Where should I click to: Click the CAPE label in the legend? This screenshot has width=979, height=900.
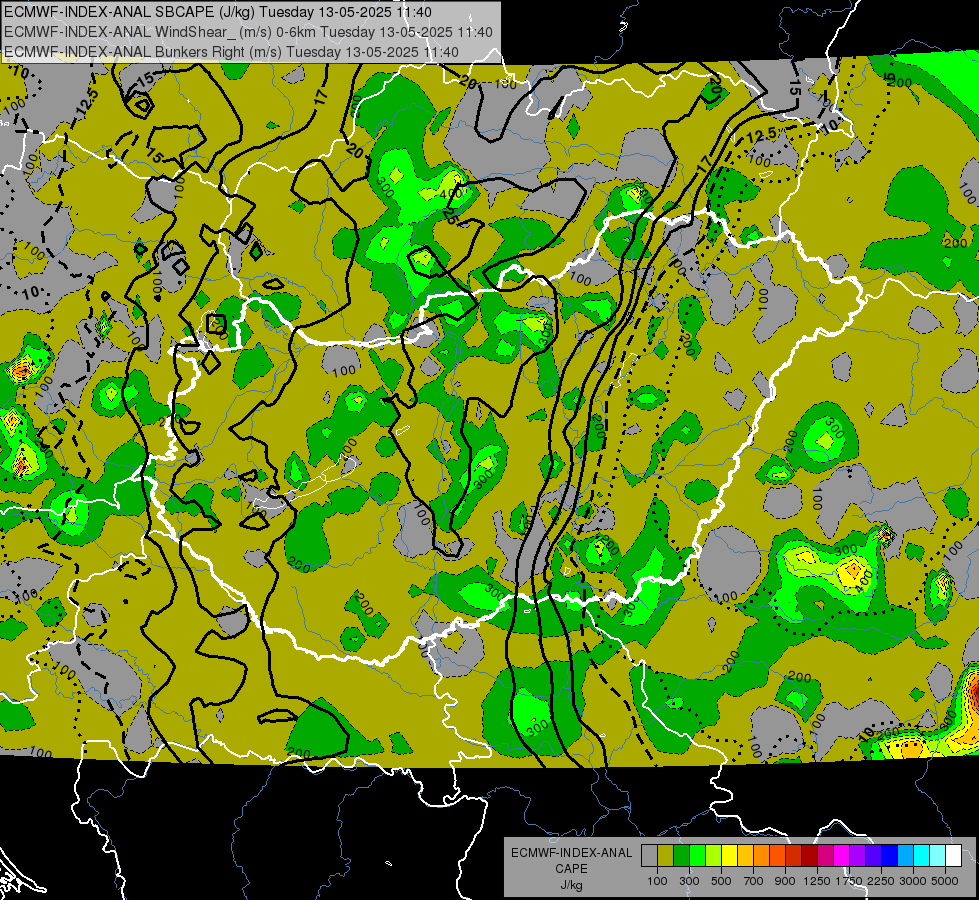[x=571, y=868]
